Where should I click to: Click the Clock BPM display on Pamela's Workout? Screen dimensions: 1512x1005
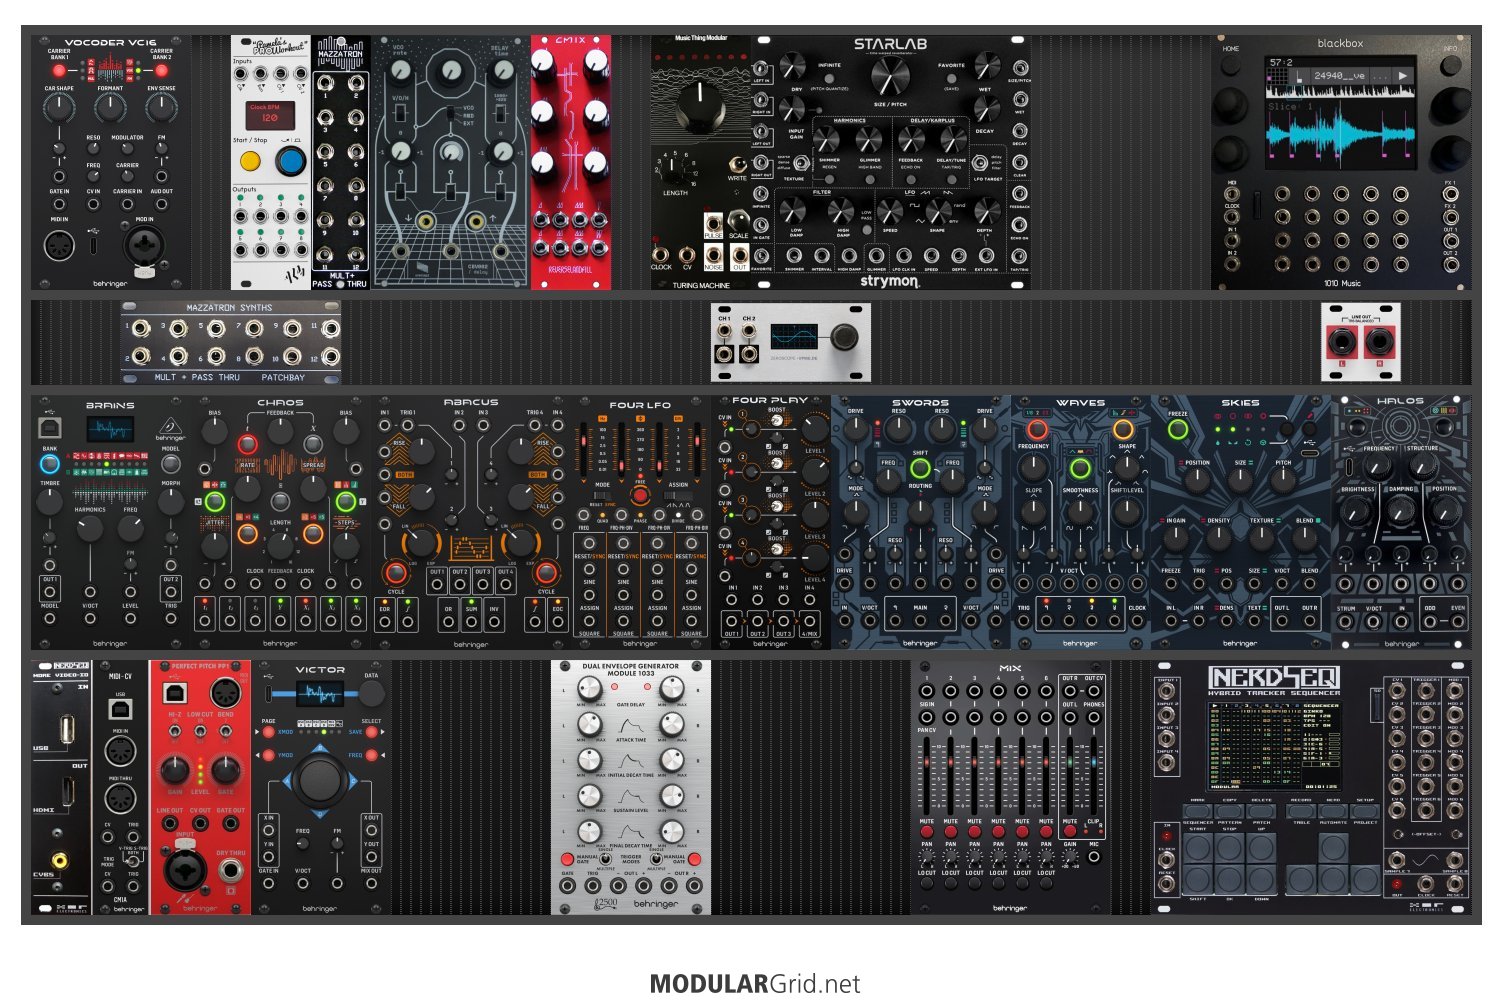click(270, 116)
